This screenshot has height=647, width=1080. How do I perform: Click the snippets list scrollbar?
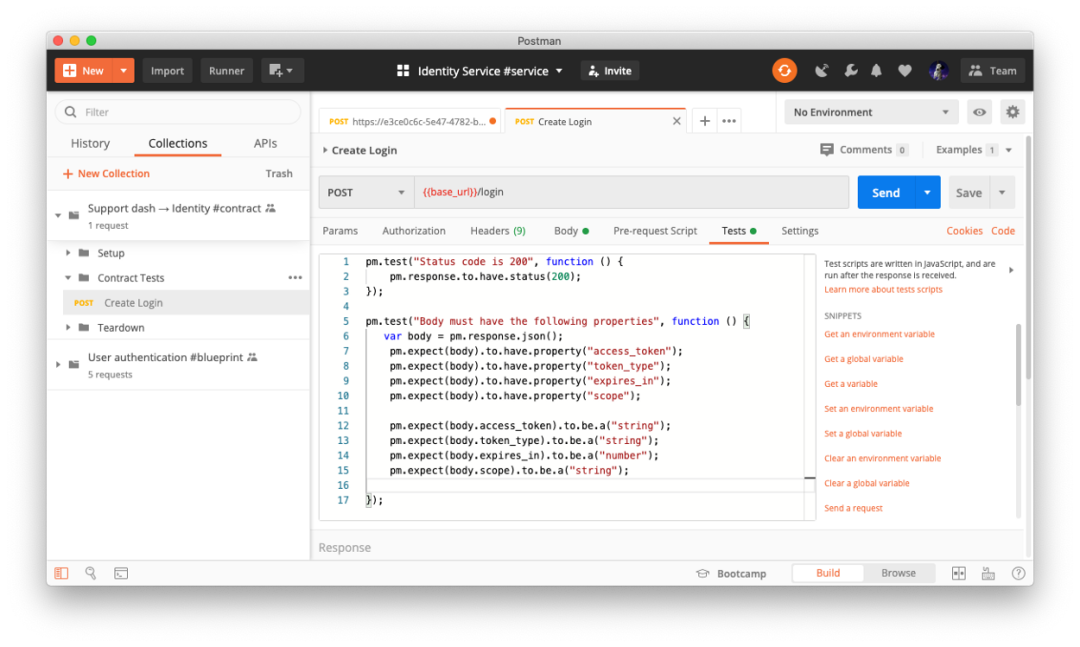pyautogui.click(x=1019, y=365)
